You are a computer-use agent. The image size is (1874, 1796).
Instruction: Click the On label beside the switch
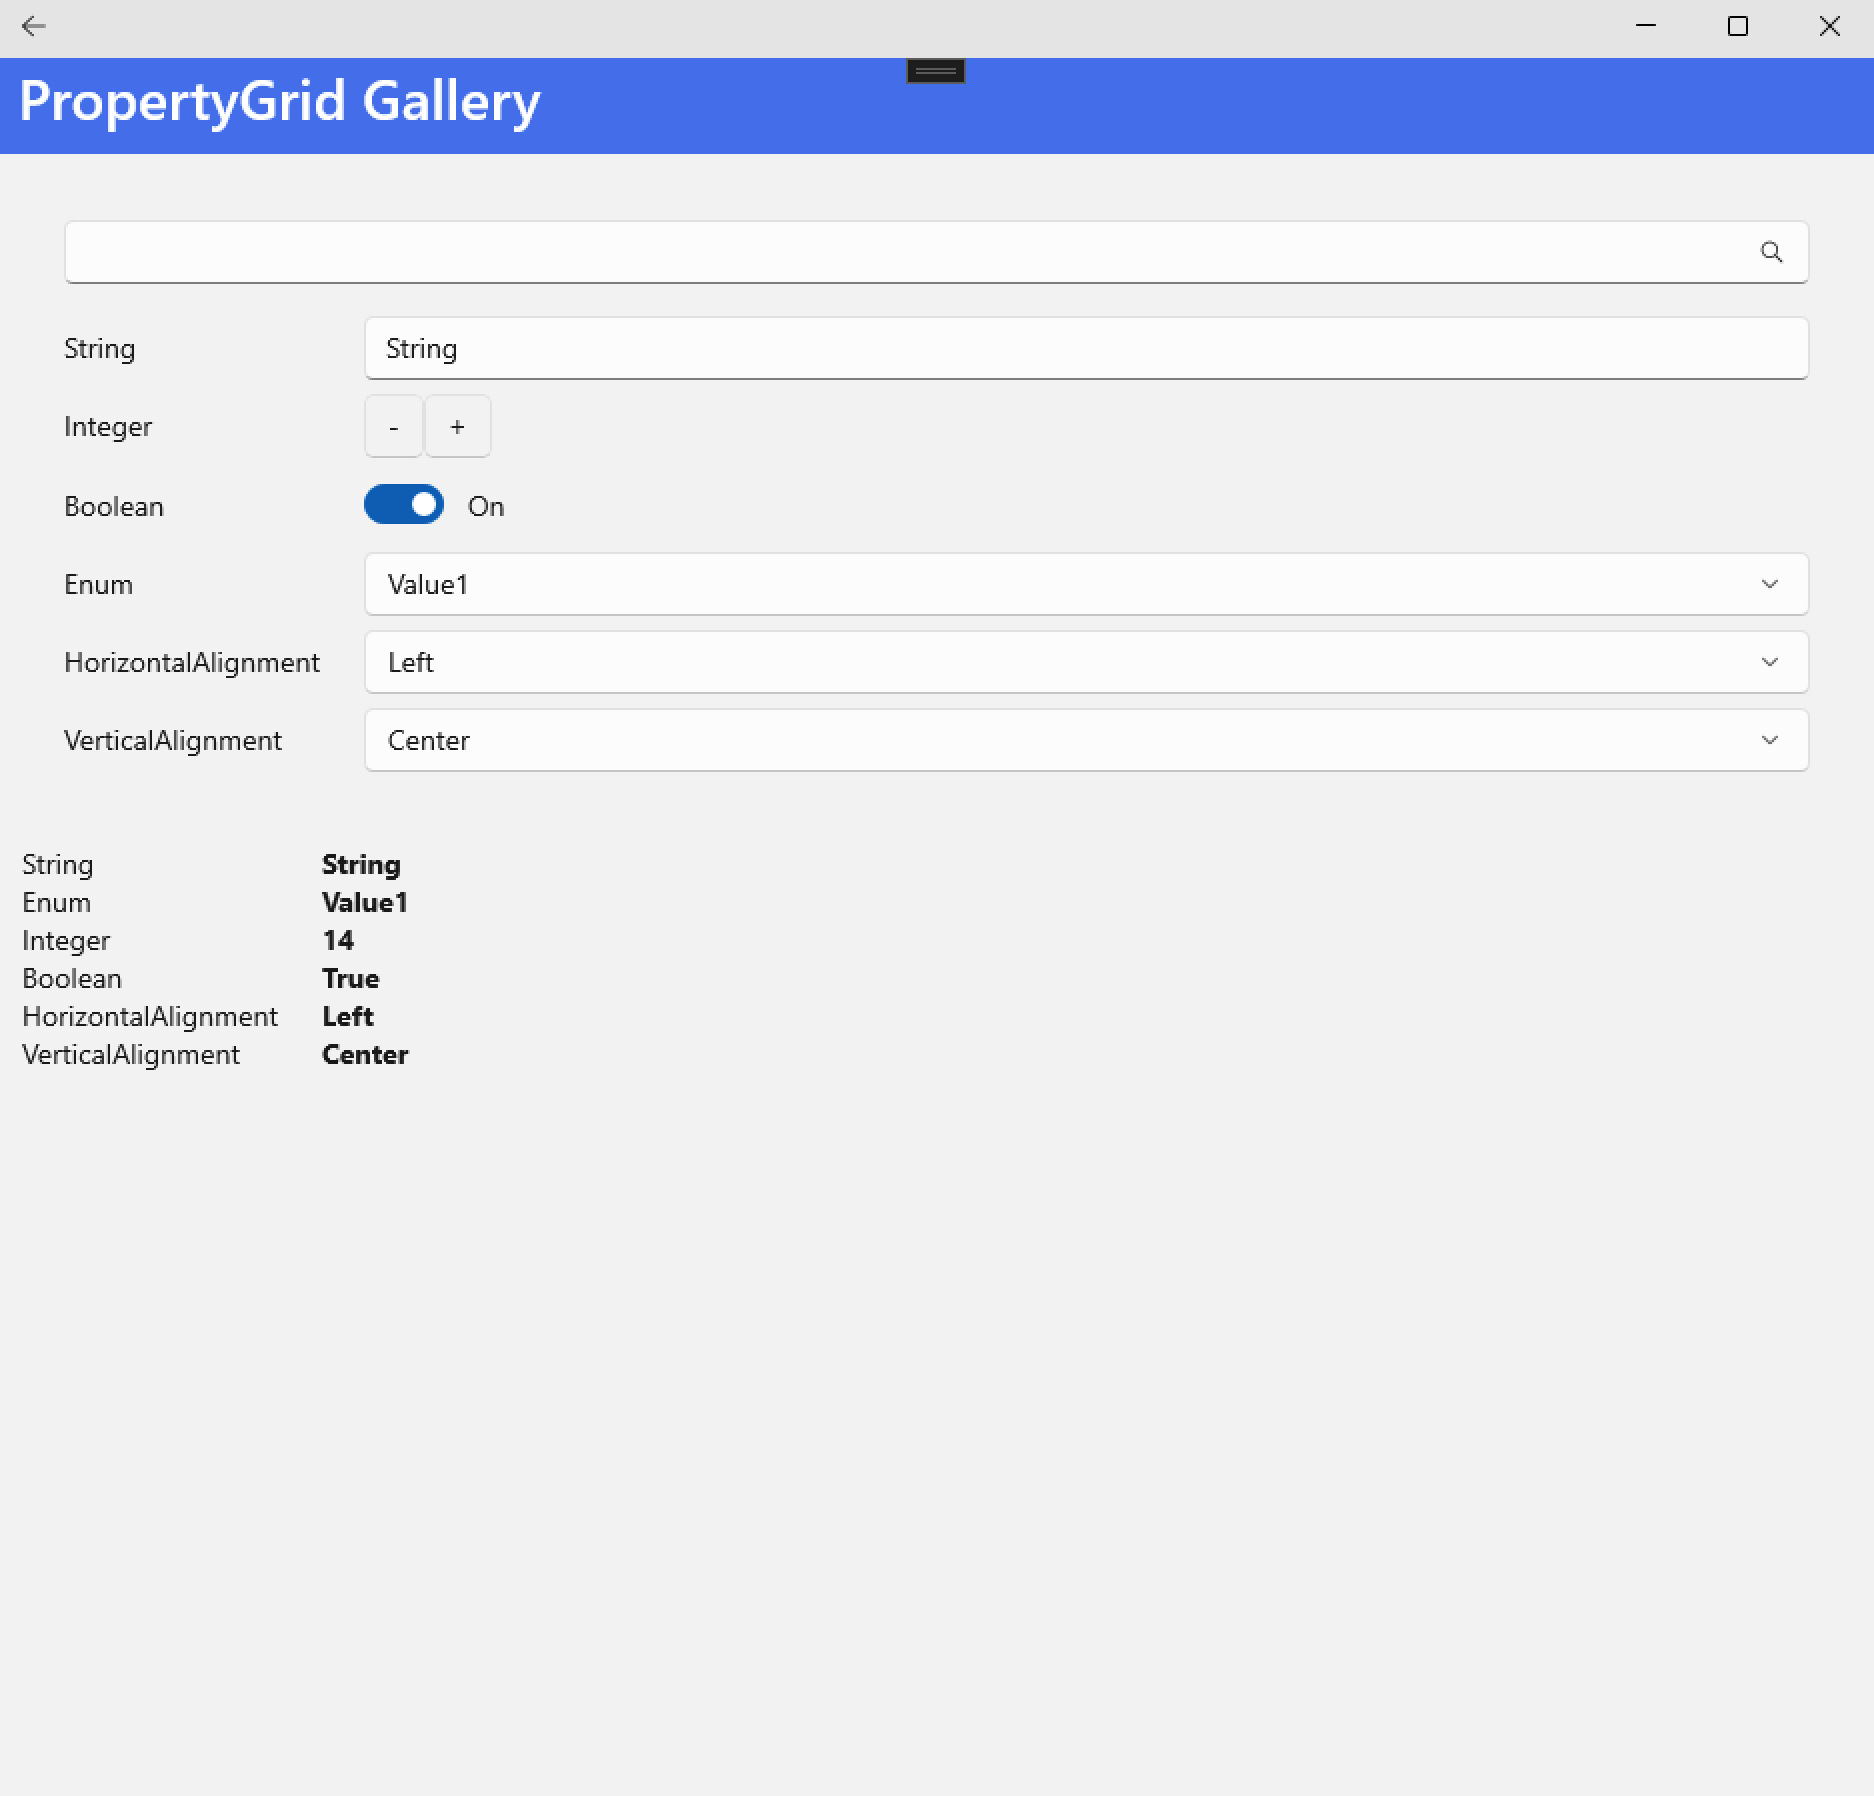pos(486,506)
